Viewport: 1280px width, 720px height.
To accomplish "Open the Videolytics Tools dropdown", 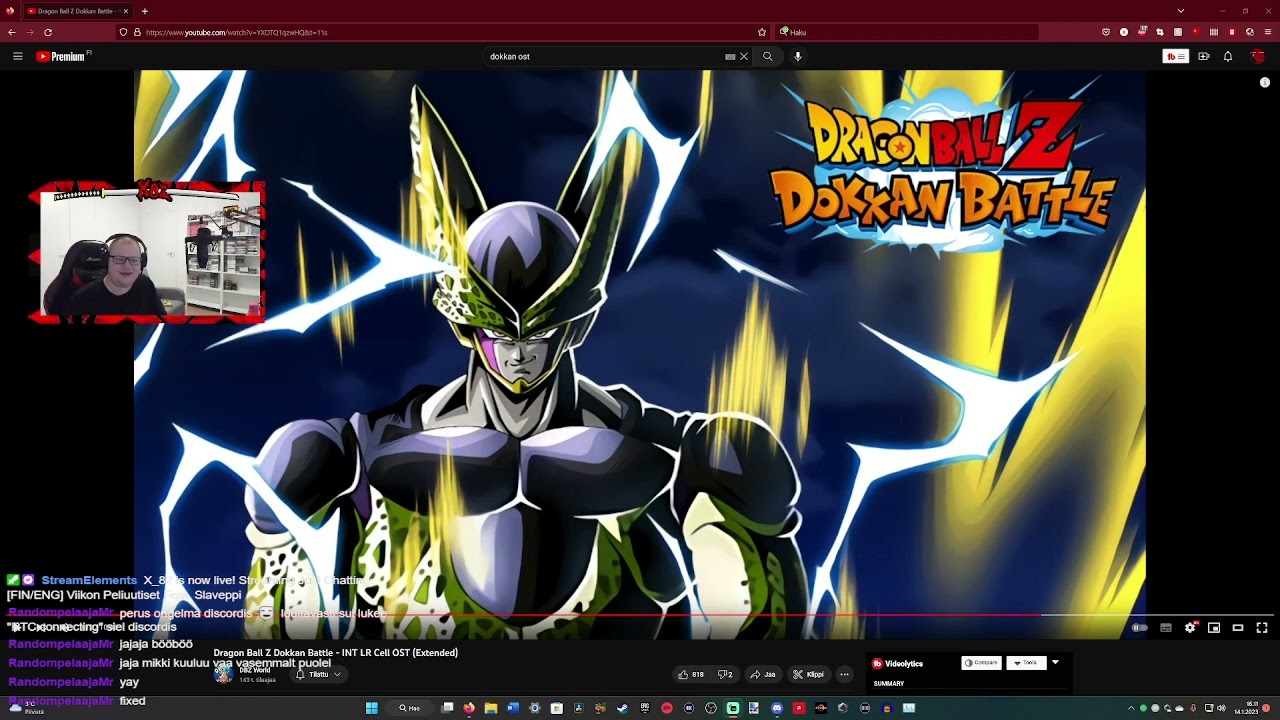I will (1025, 663).
